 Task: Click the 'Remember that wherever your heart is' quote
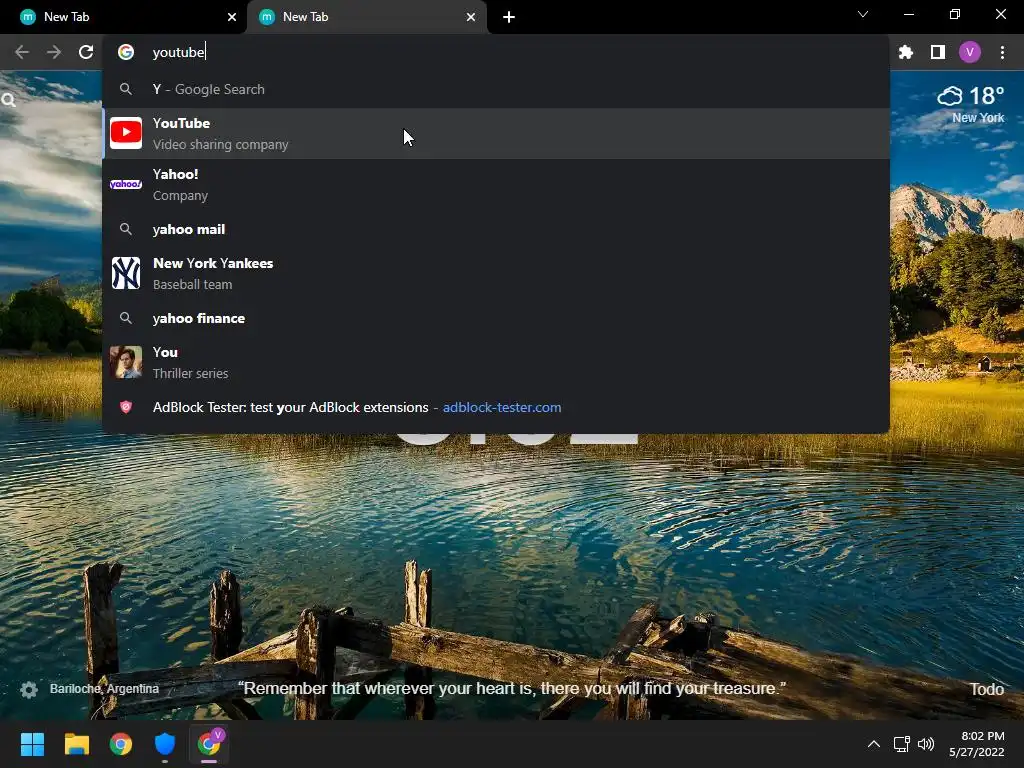[x=512, y=689]
